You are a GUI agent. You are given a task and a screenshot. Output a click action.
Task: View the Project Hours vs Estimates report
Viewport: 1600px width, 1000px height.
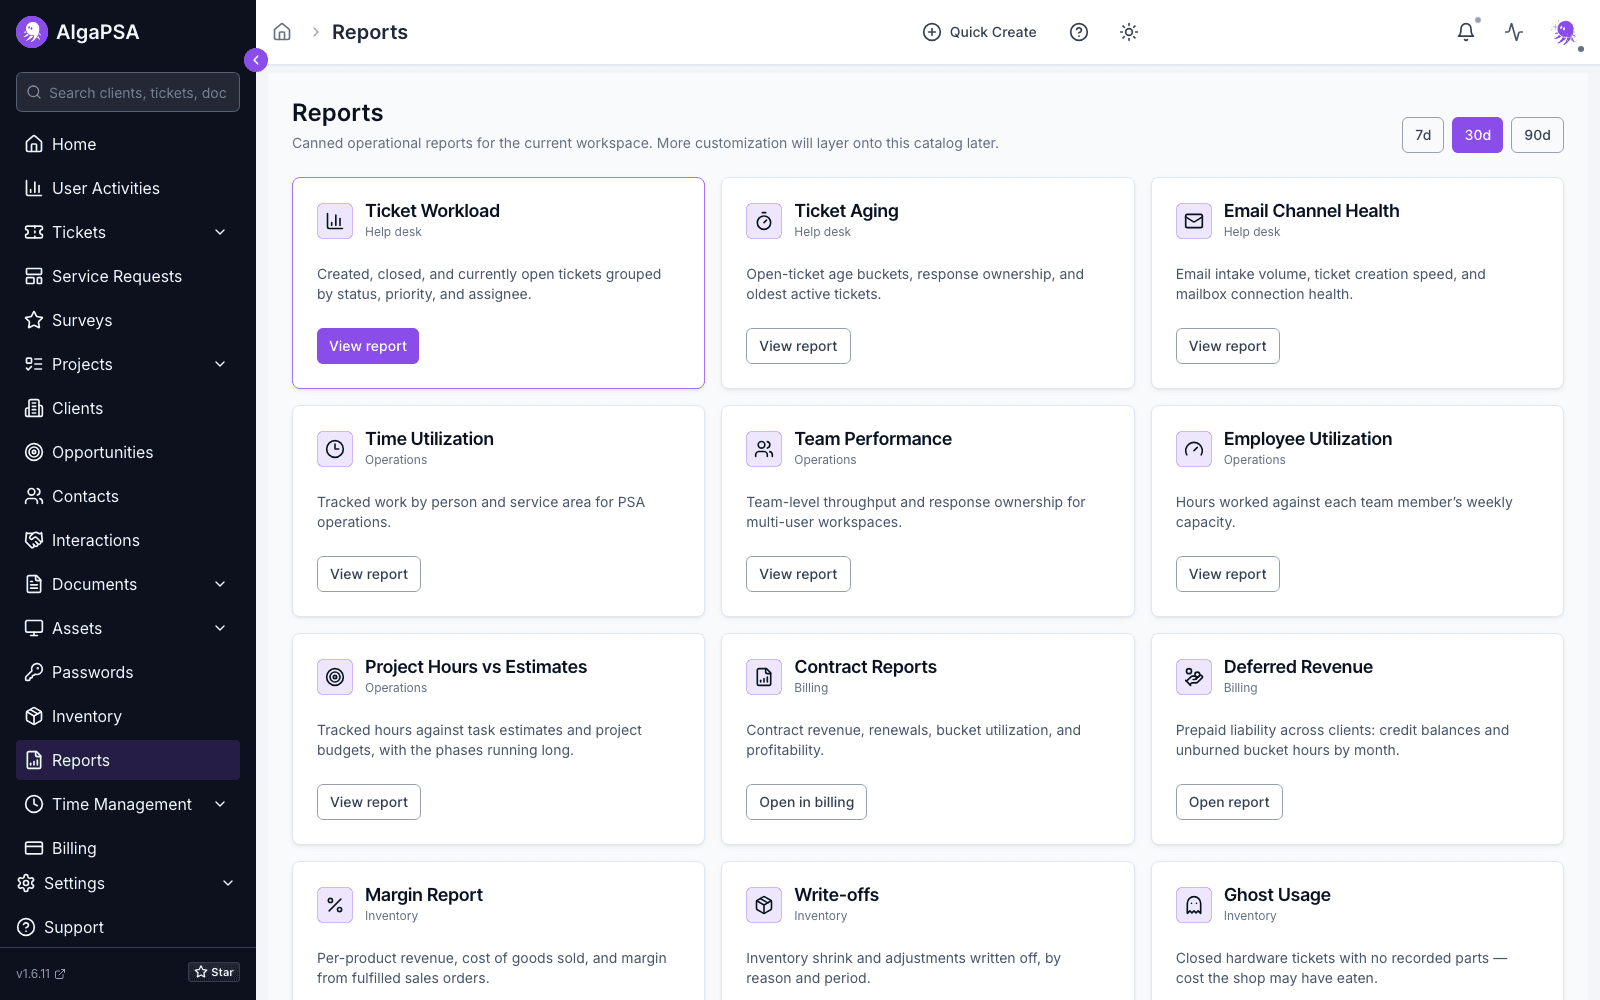click(x=369, y=802)
